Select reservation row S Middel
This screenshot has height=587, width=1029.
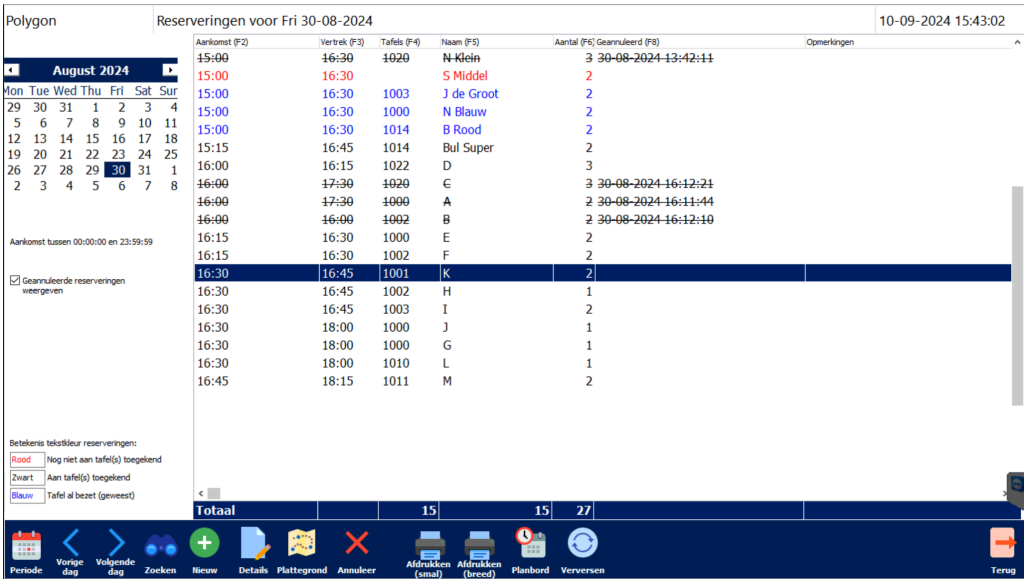click(602, 76)
